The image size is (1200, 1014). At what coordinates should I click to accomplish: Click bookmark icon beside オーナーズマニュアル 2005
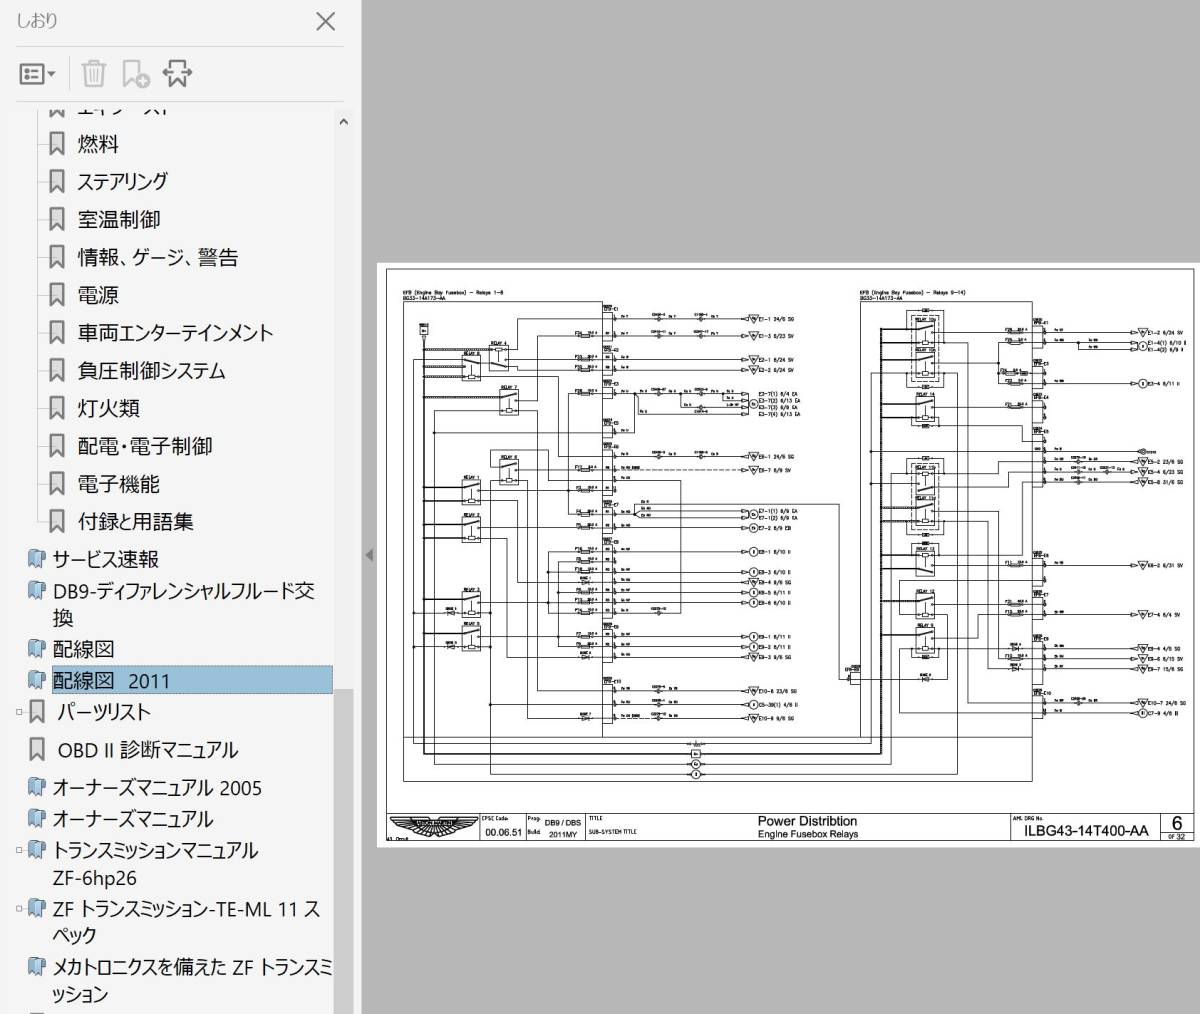(x=37, y=788)
